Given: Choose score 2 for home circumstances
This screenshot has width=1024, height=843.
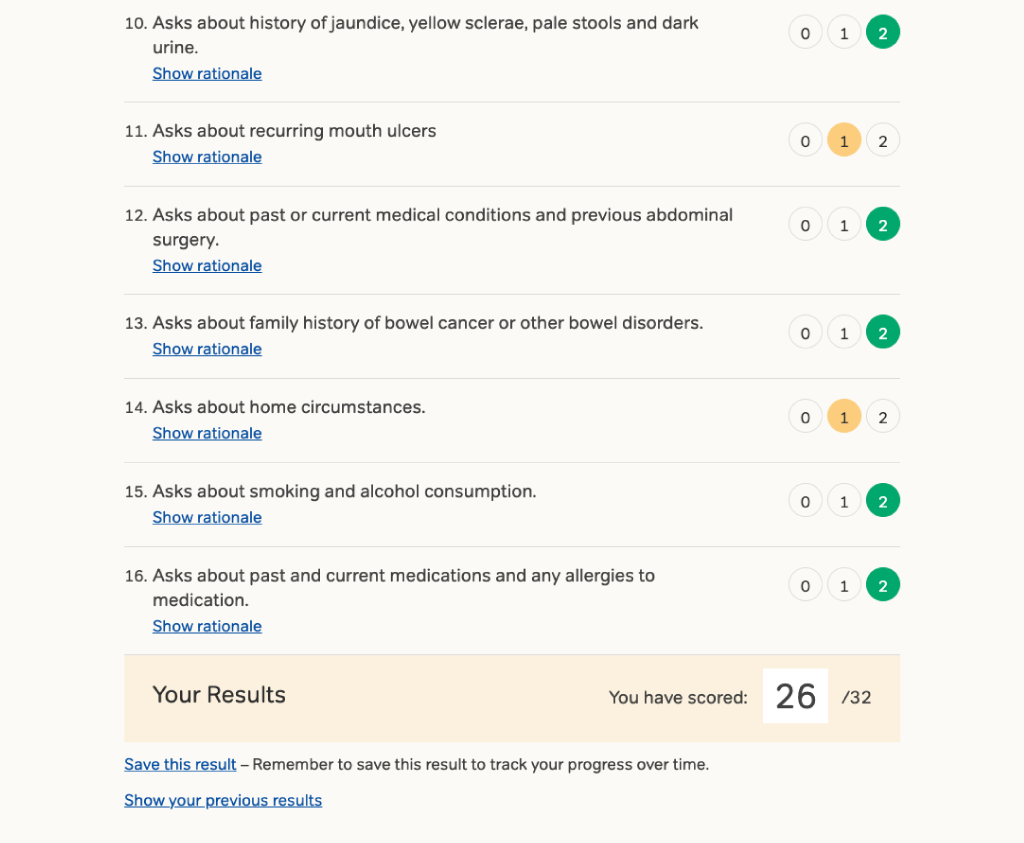Looking at the screenshot, I should coord(882,418).
